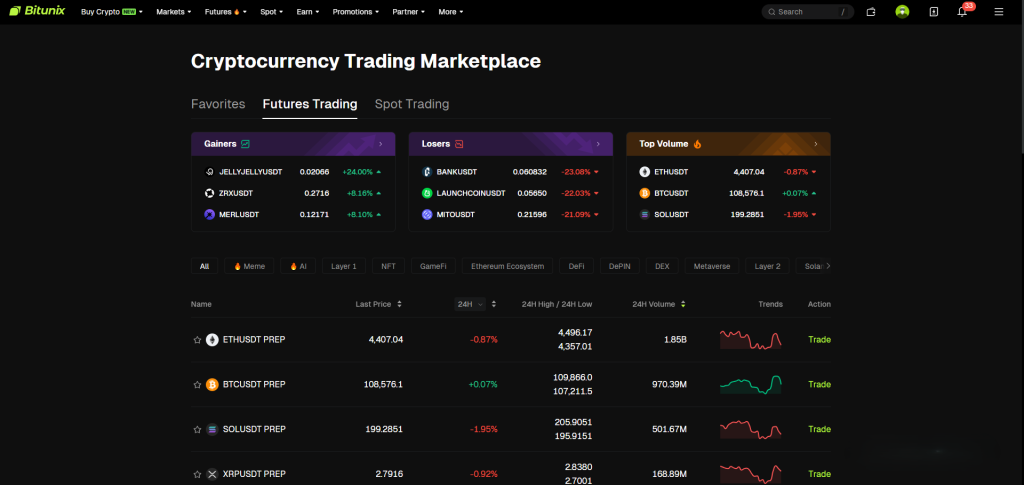Click Trade for ETHUSDT PREP
This screenshot has width=1024, height=485.
[819, 340]
